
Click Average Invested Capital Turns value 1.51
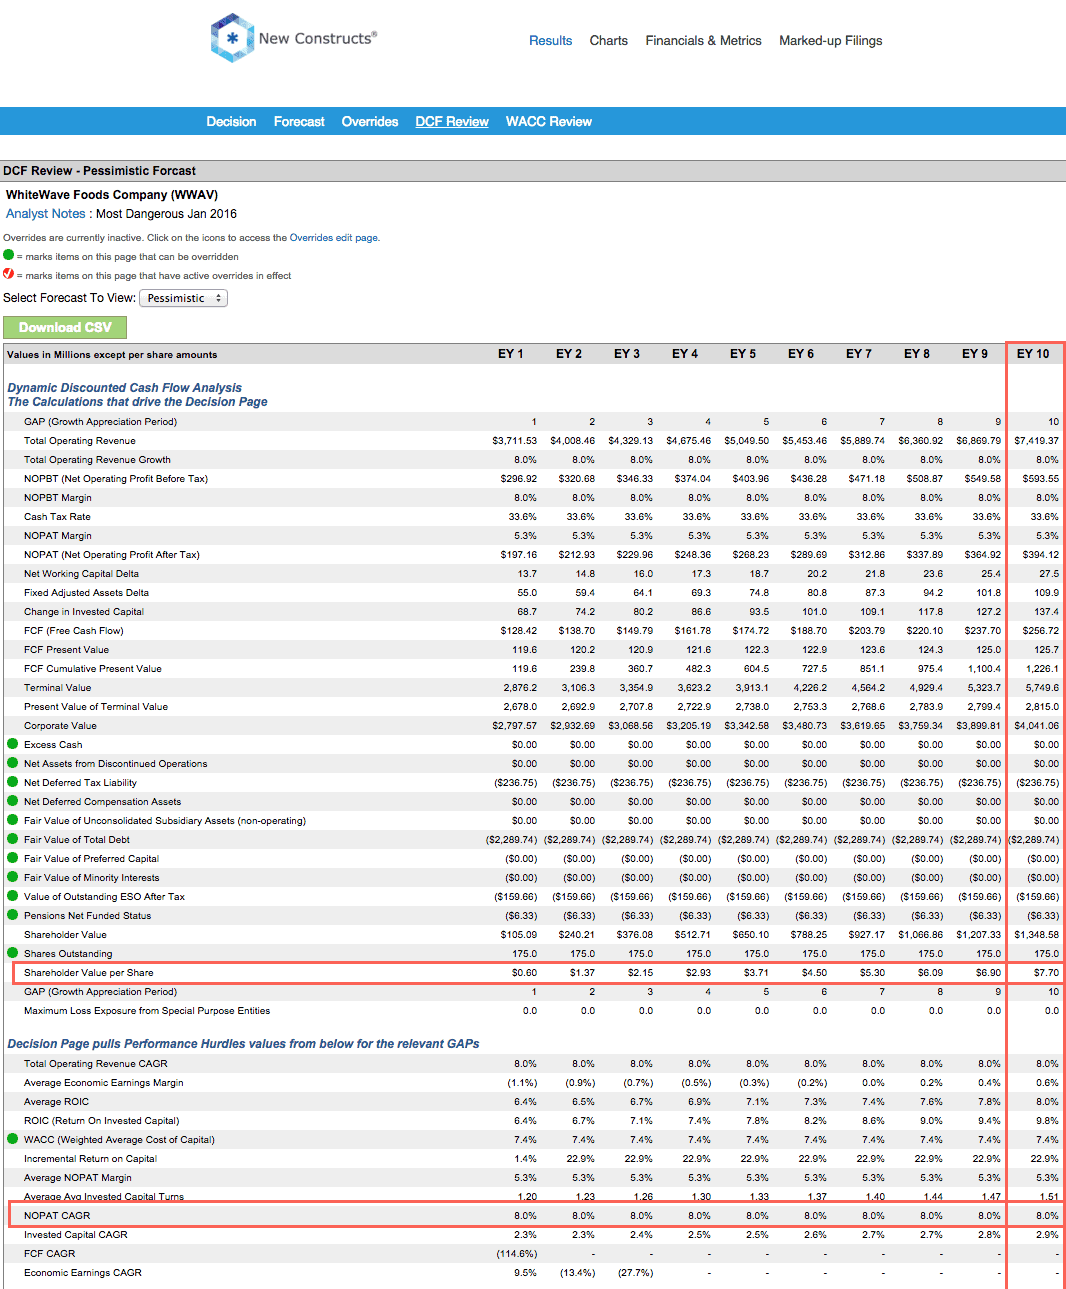(x=1049, y=1197)
